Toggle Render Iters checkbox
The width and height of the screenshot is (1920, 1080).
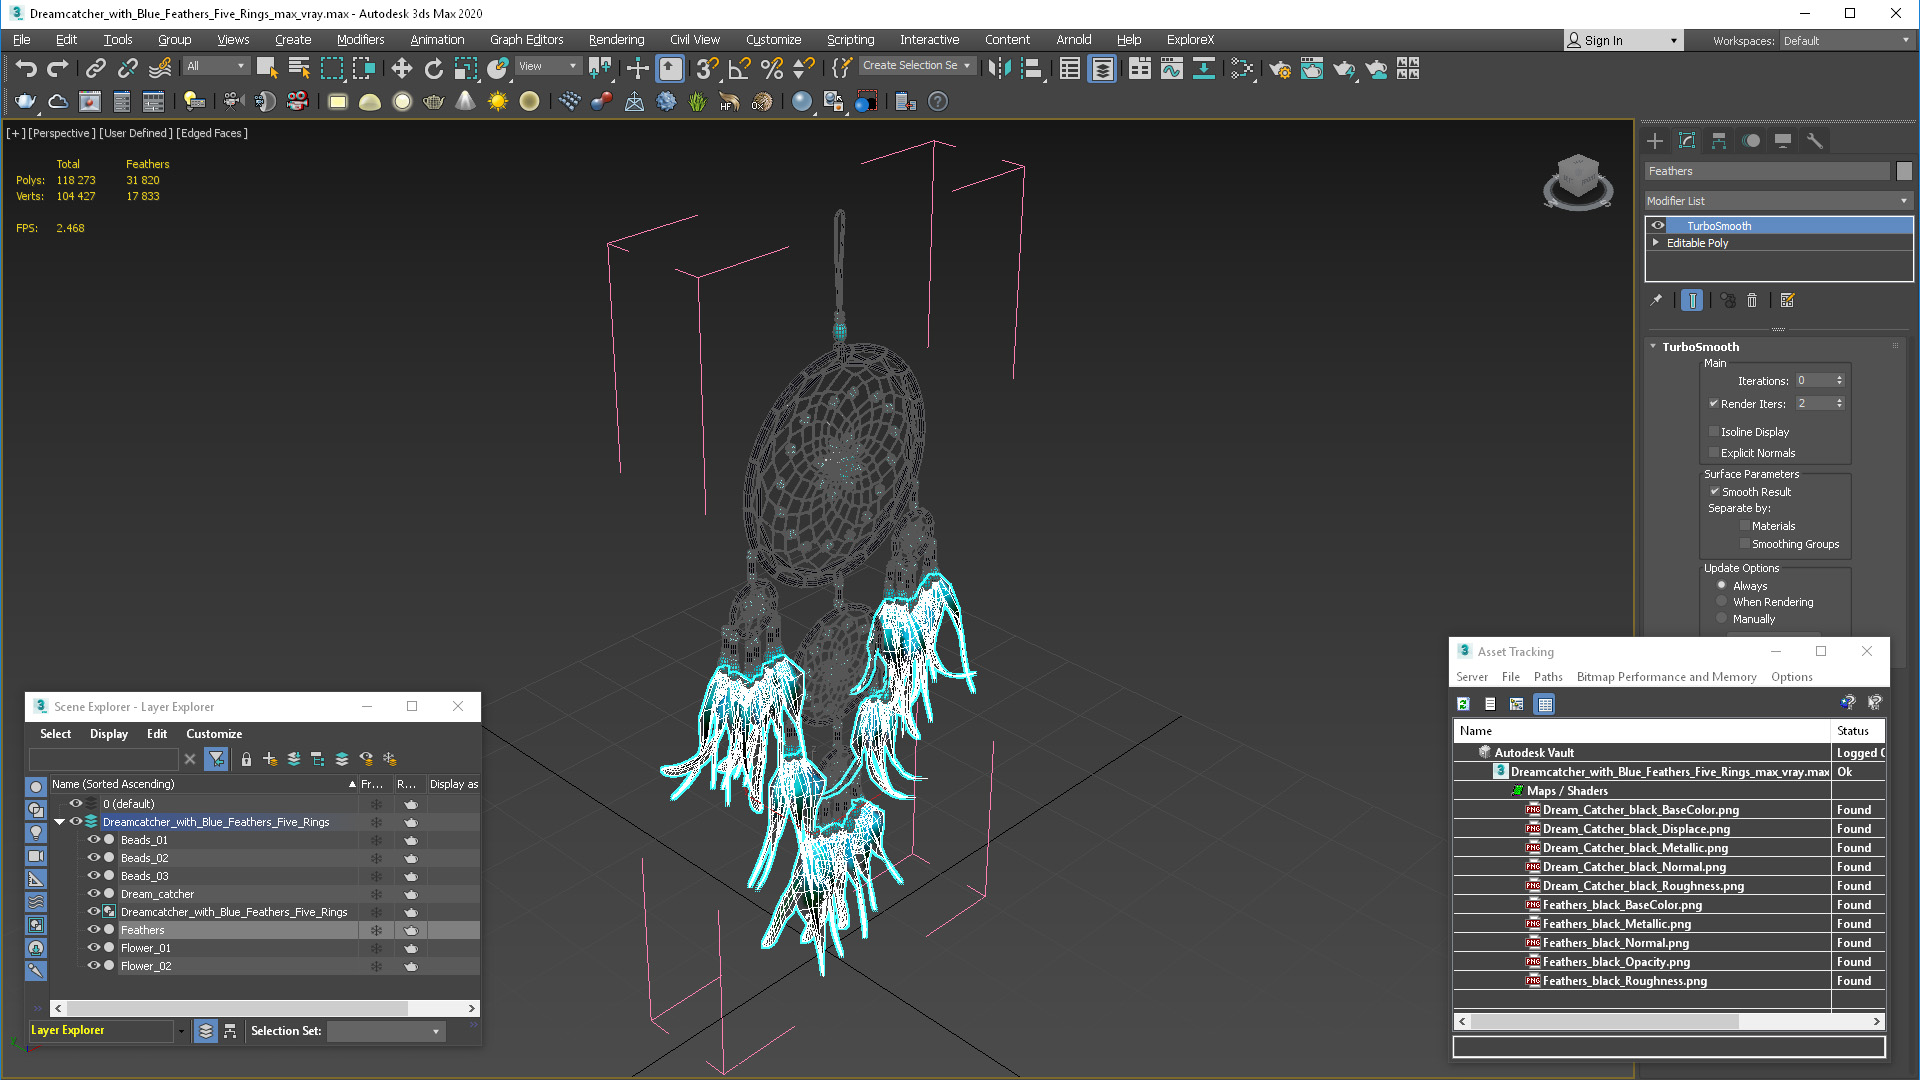tap(1714, 404)
